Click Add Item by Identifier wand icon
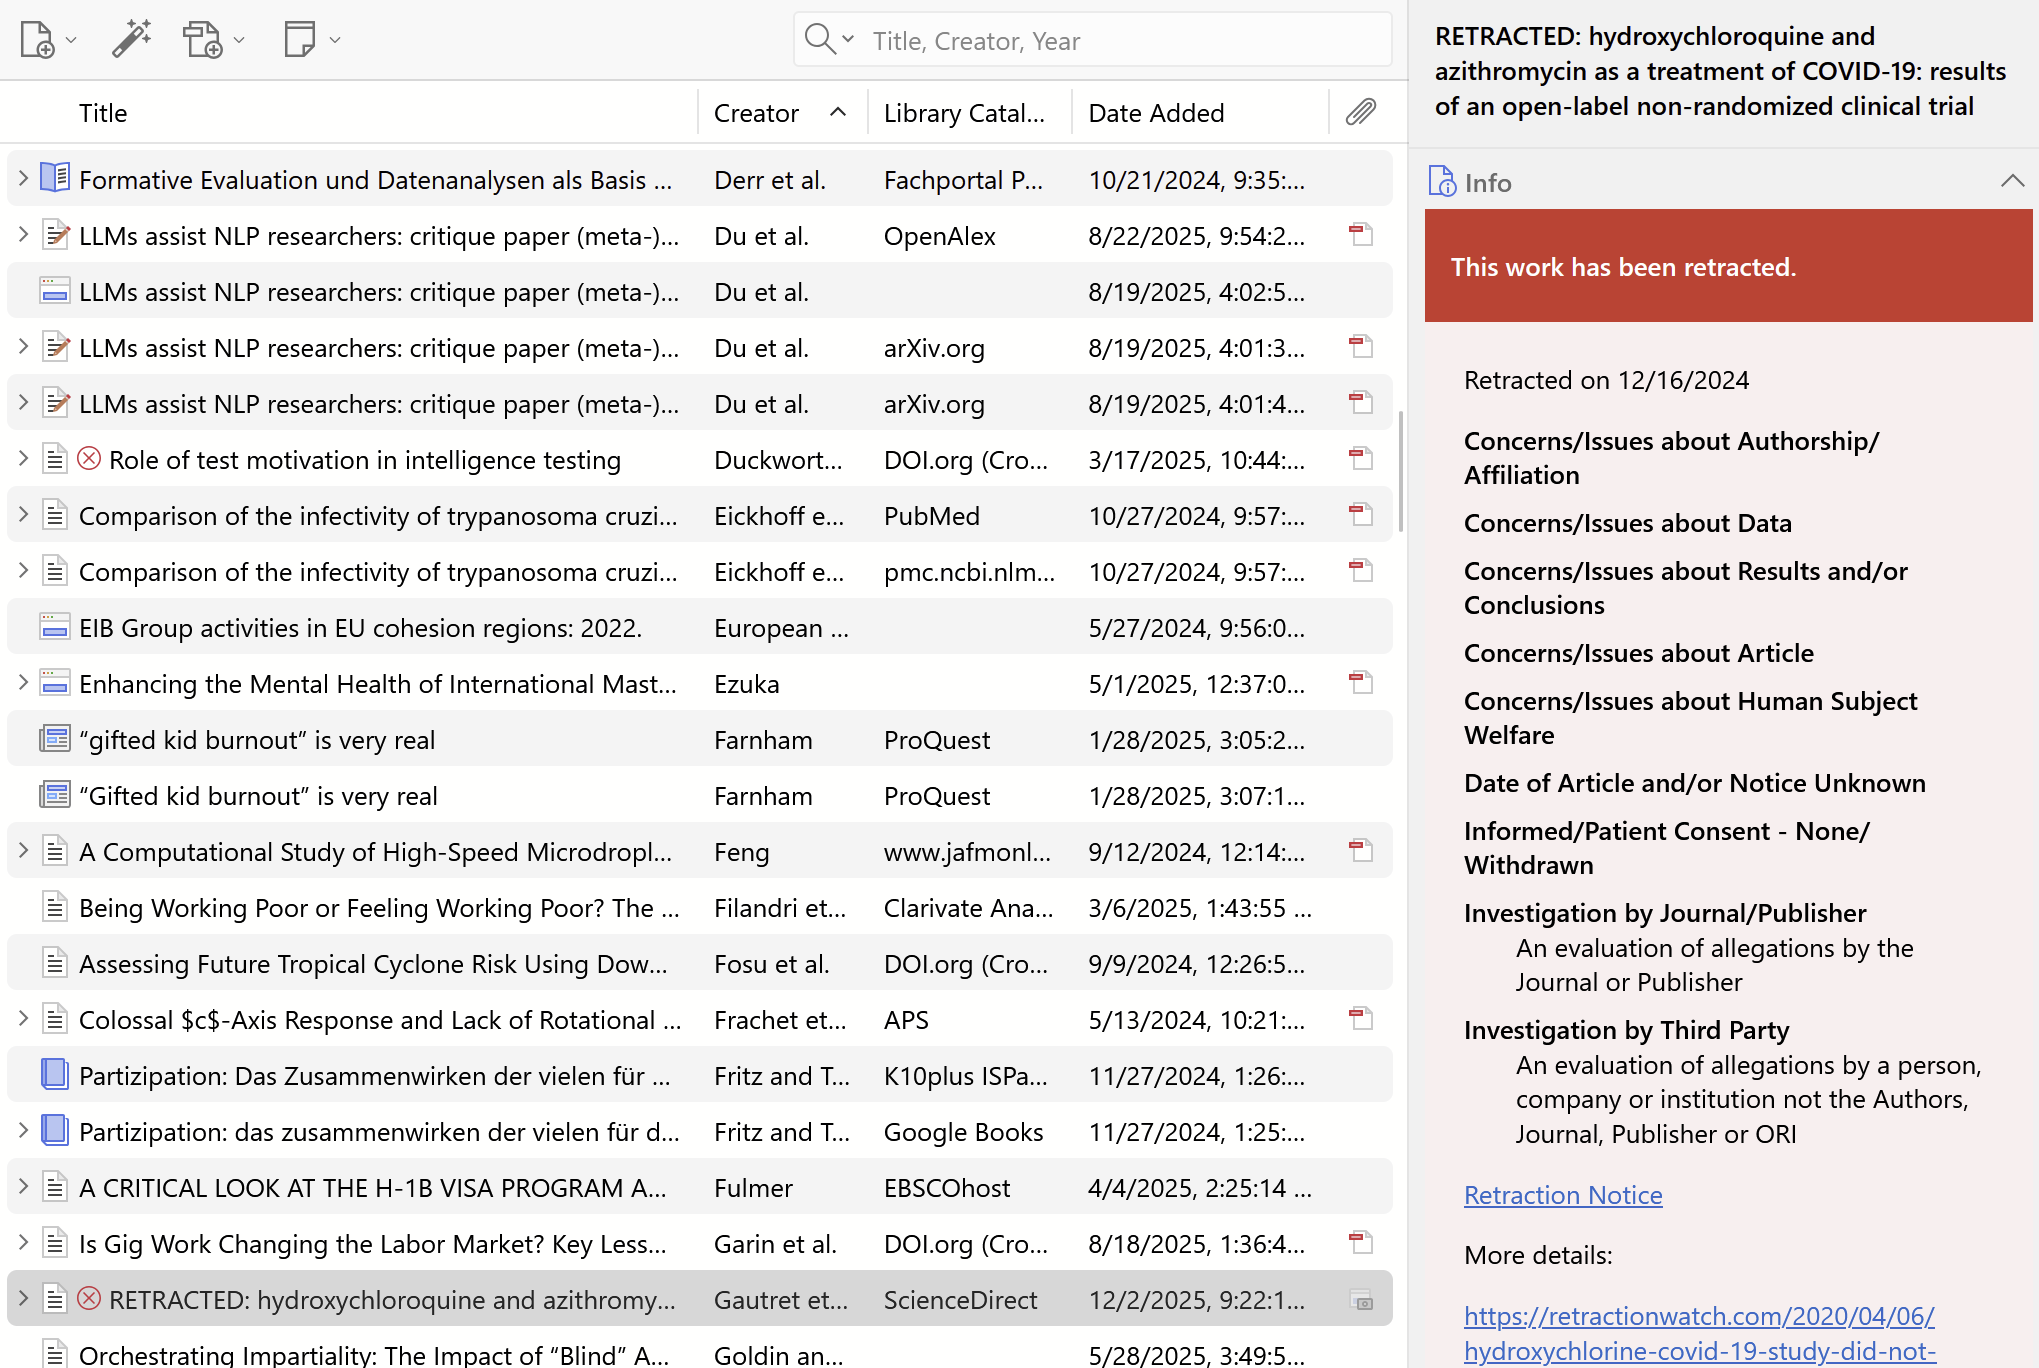The image size is (2039, 1368). tap(131, 40)
